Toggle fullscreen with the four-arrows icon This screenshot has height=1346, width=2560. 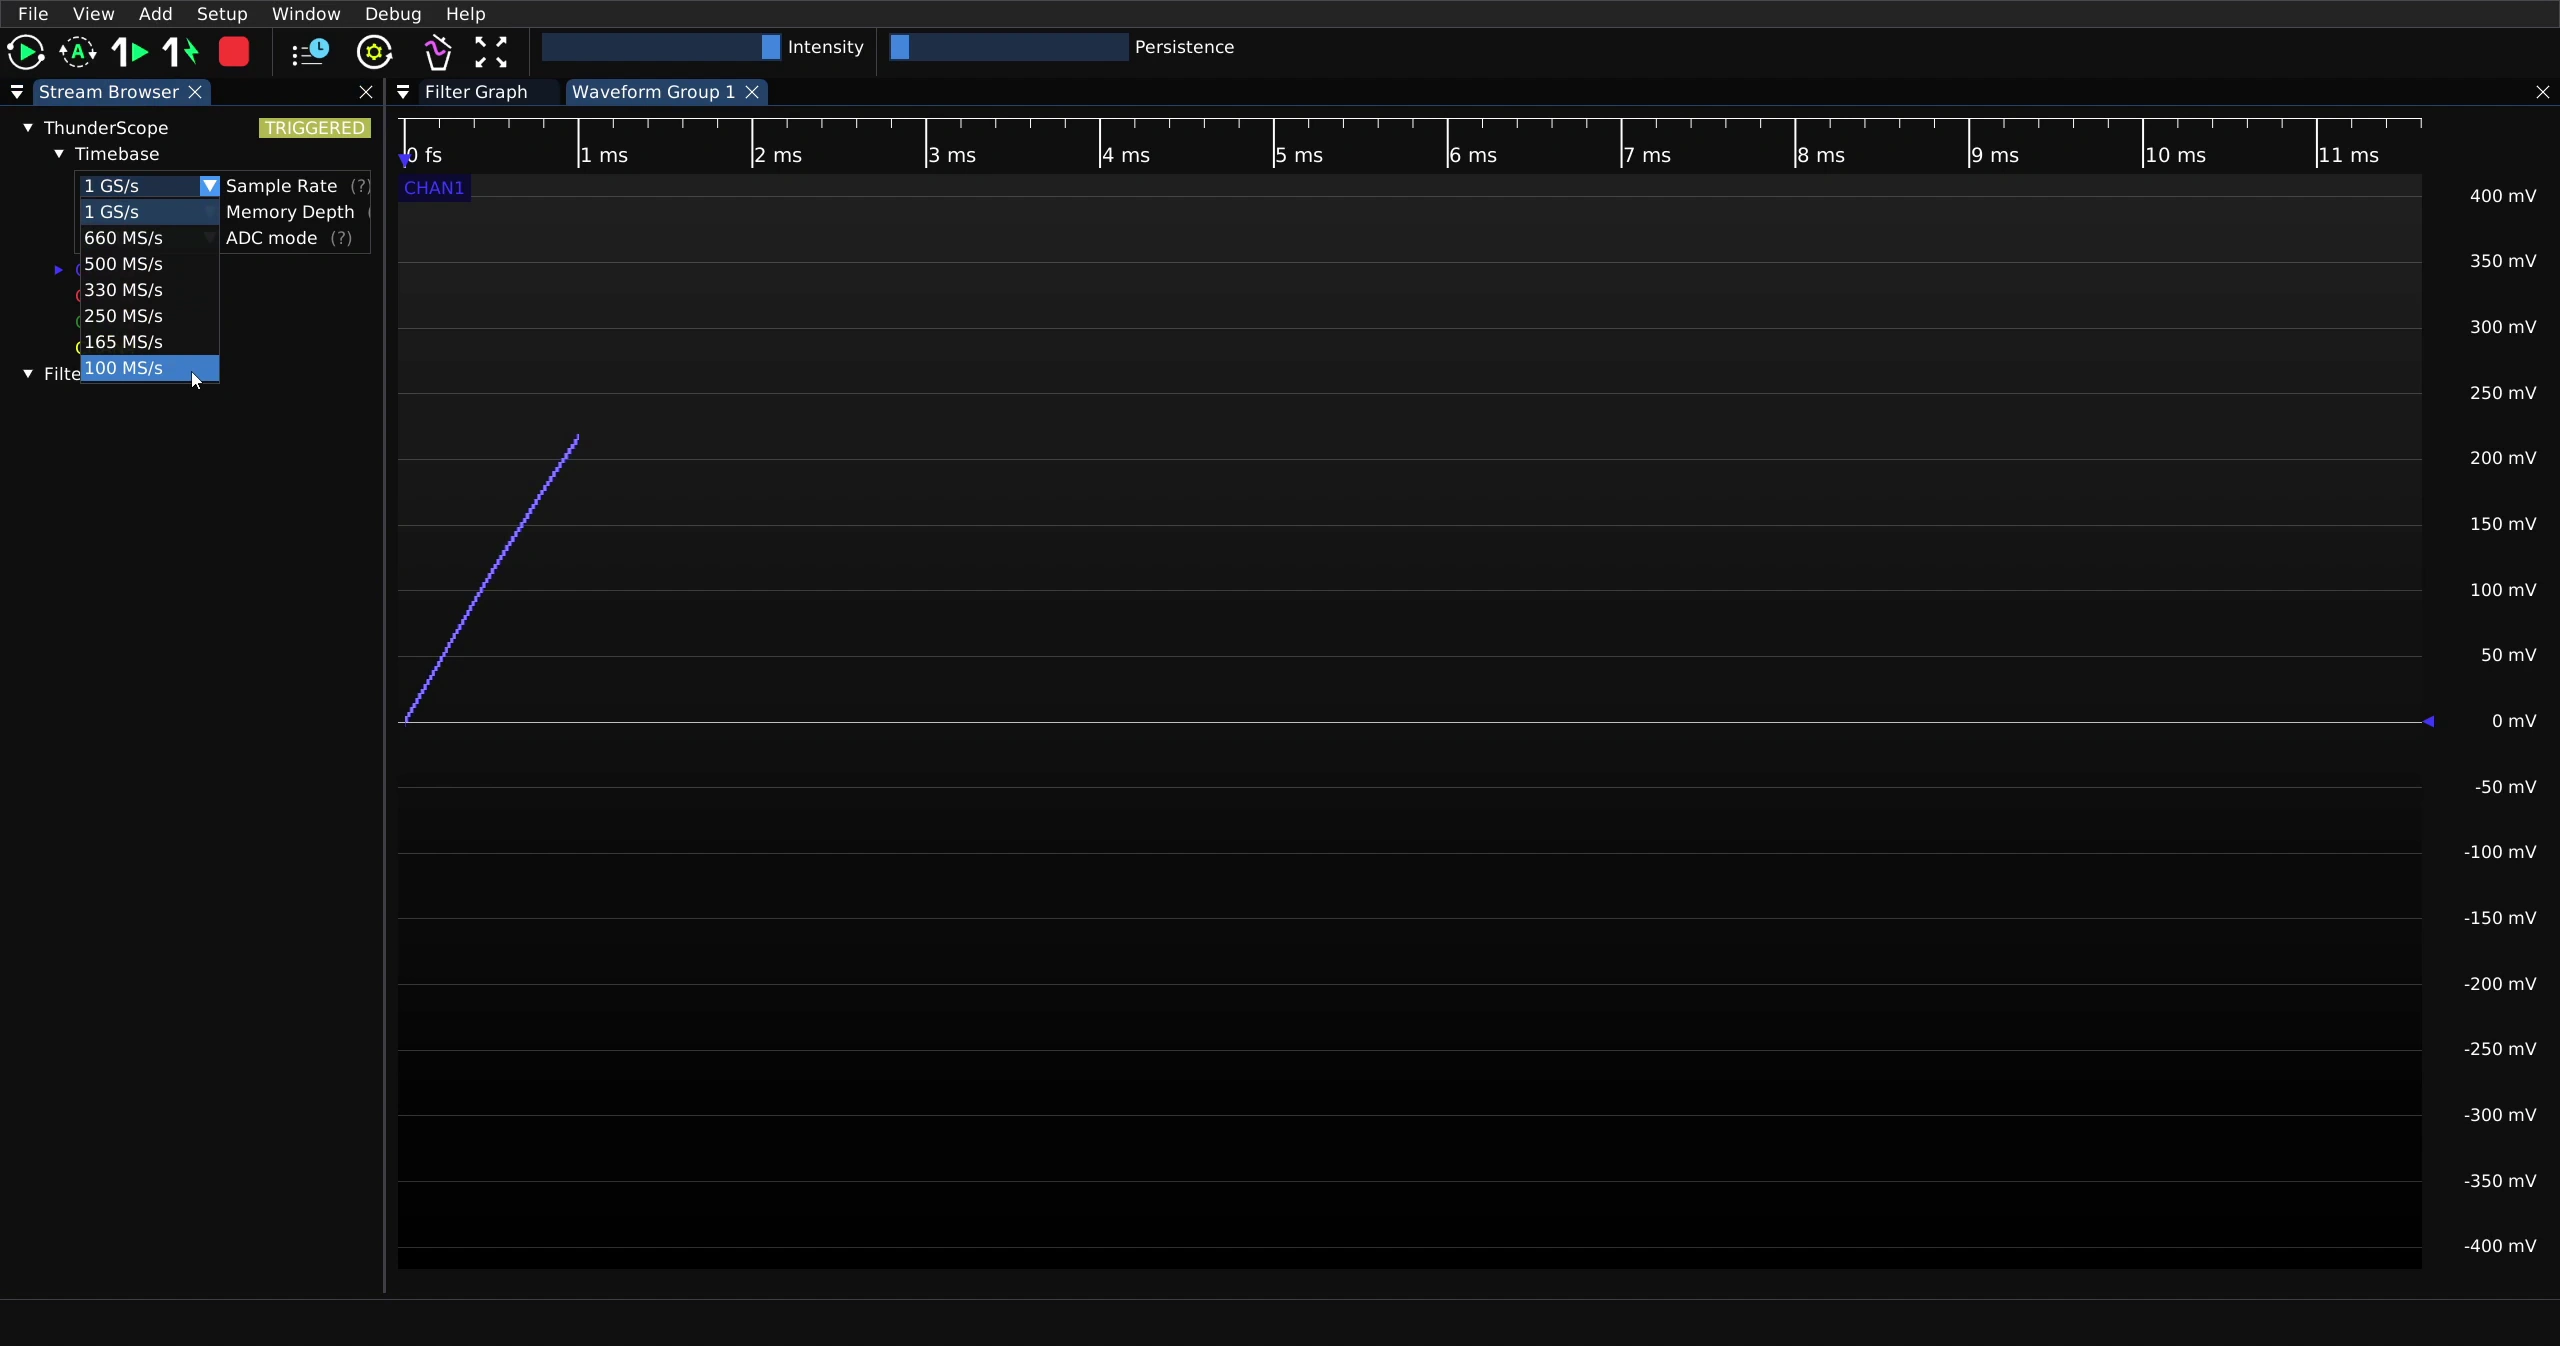[x=491, y=52]
